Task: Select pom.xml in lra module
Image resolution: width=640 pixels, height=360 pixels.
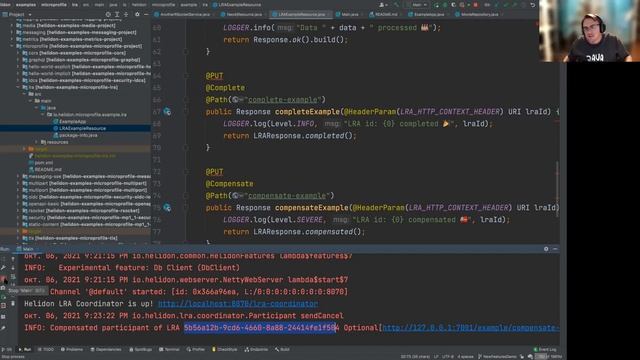Action: [x=41, y=162]
